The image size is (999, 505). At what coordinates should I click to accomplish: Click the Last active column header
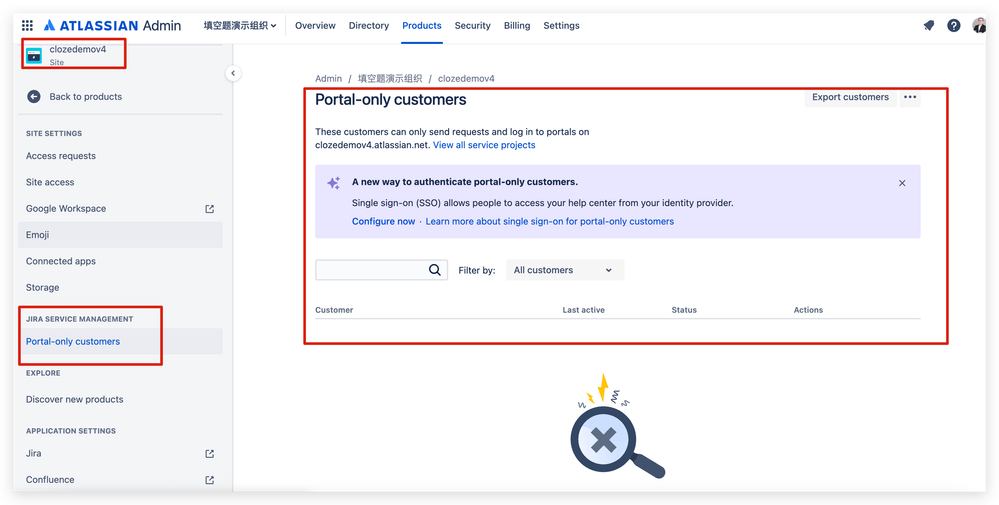584,310
